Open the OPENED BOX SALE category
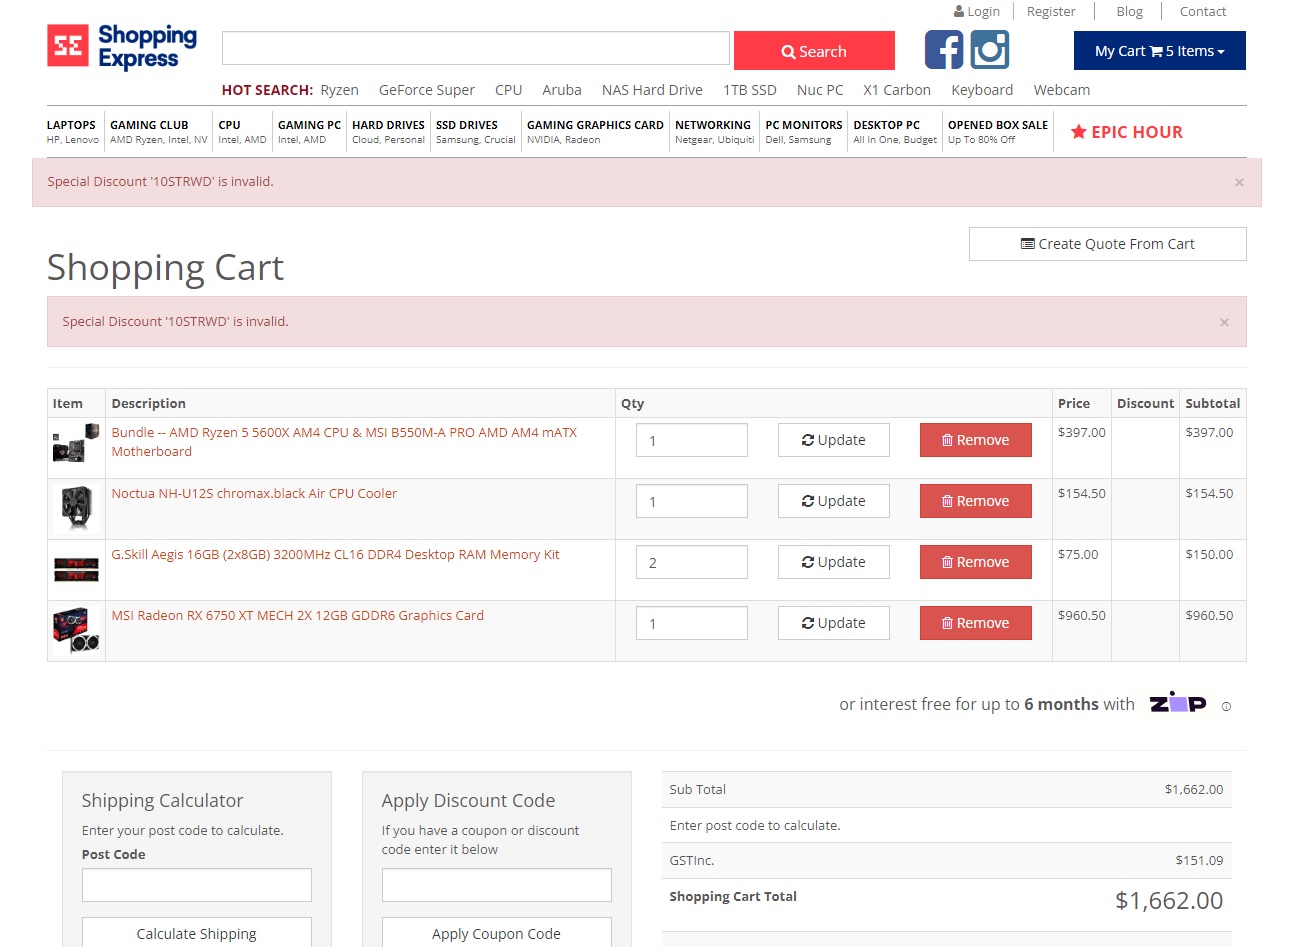 pyautogui.click(x=998, y=131)
